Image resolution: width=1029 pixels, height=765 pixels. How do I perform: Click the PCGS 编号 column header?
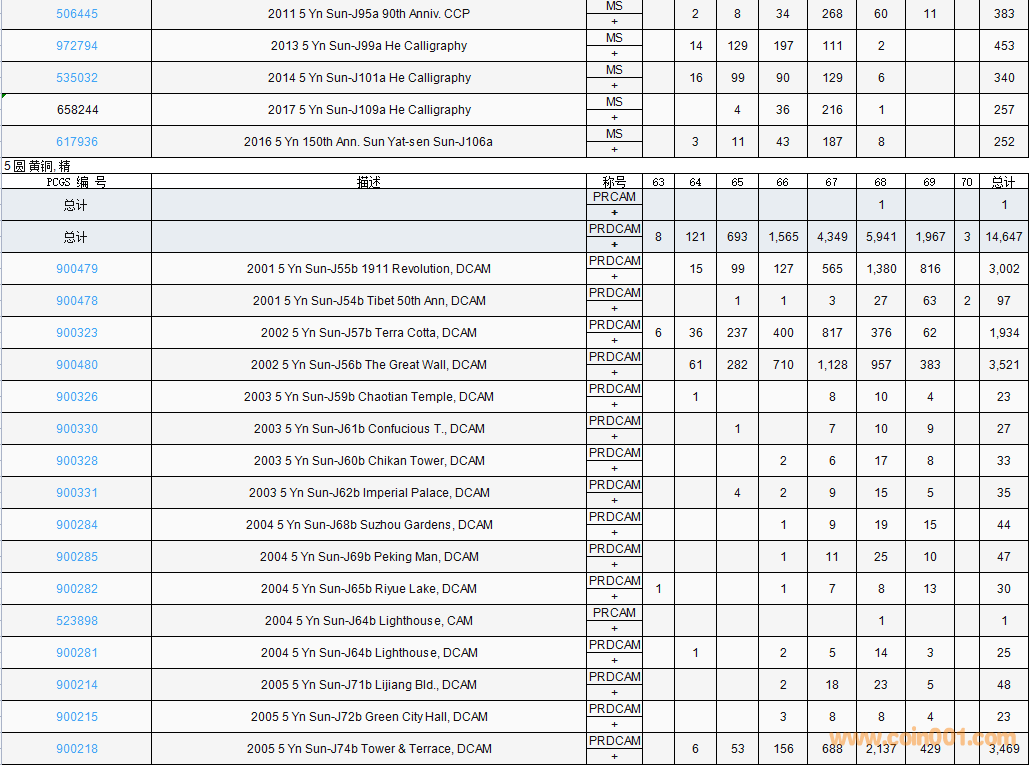pyautogui.click(x=77, y=182)
